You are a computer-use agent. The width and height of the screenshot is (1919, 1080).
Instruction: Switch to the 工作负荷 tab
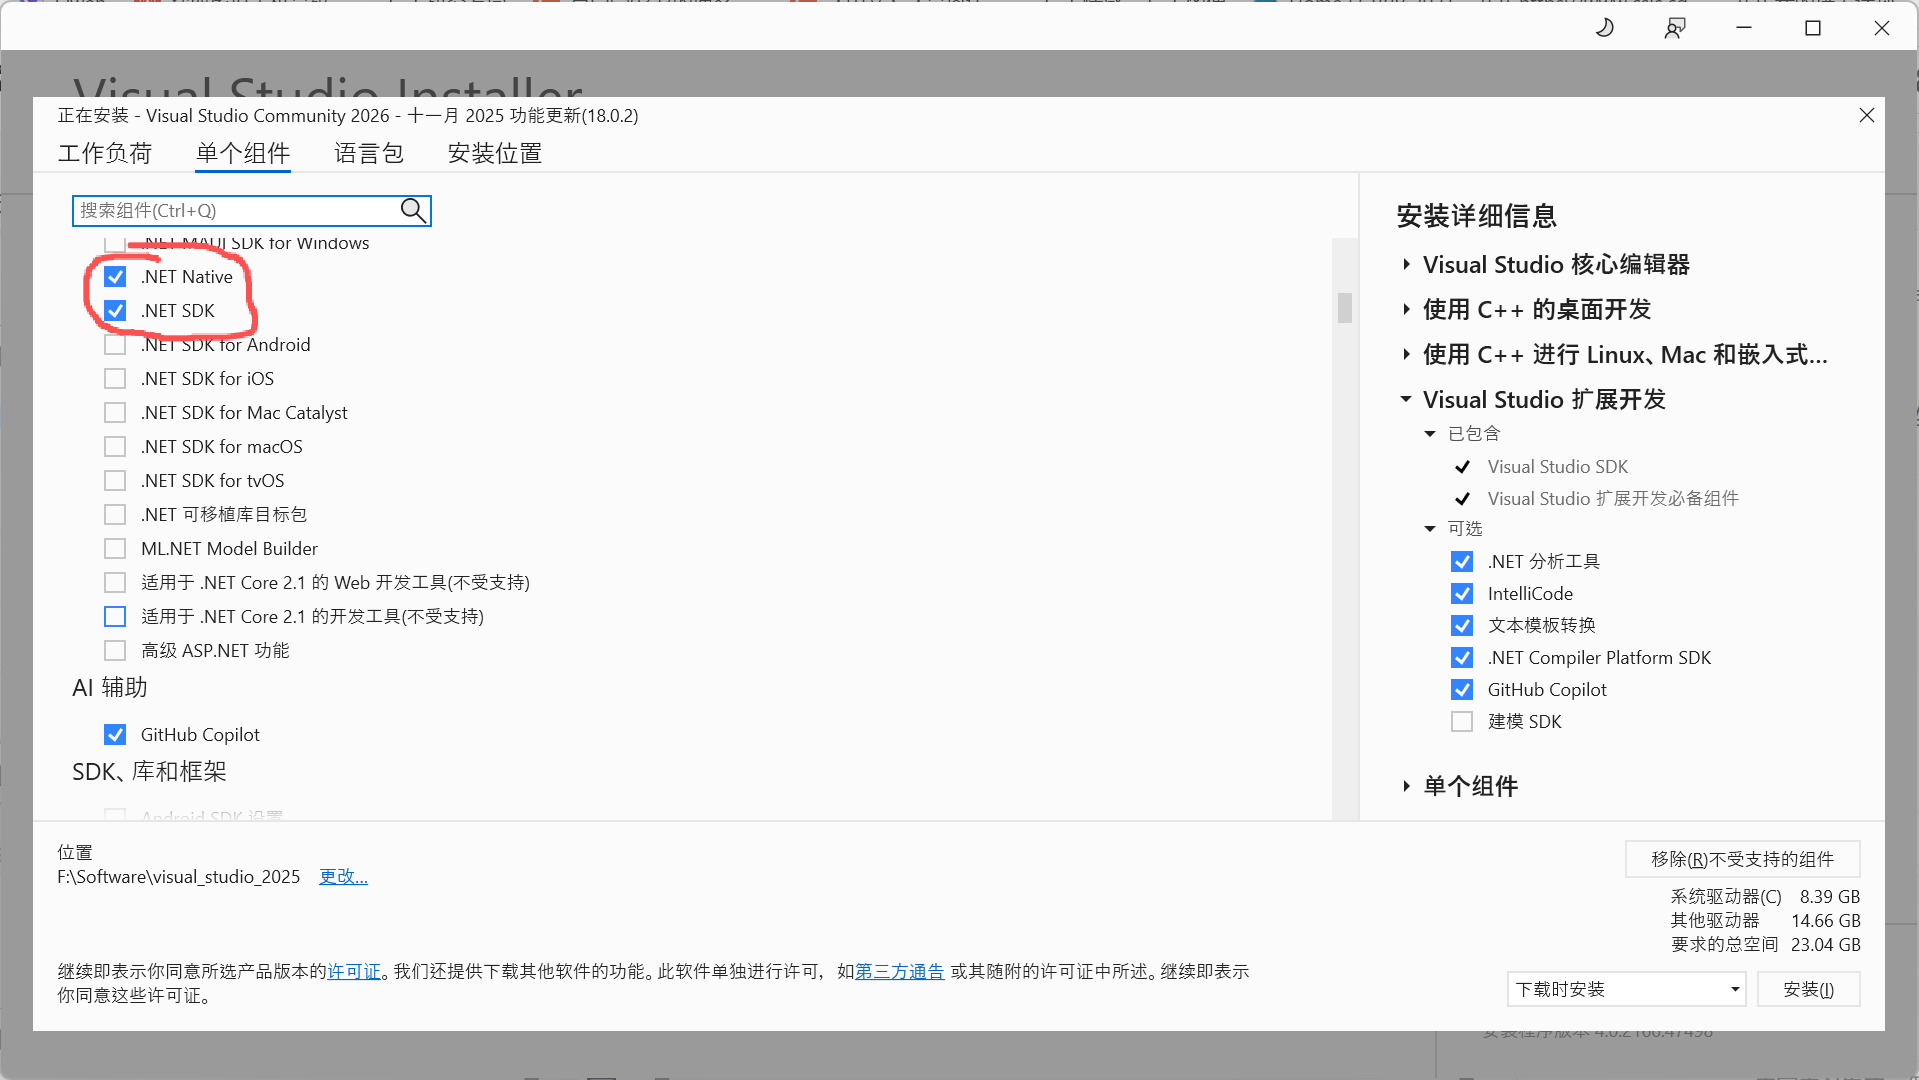pos(105,153)
